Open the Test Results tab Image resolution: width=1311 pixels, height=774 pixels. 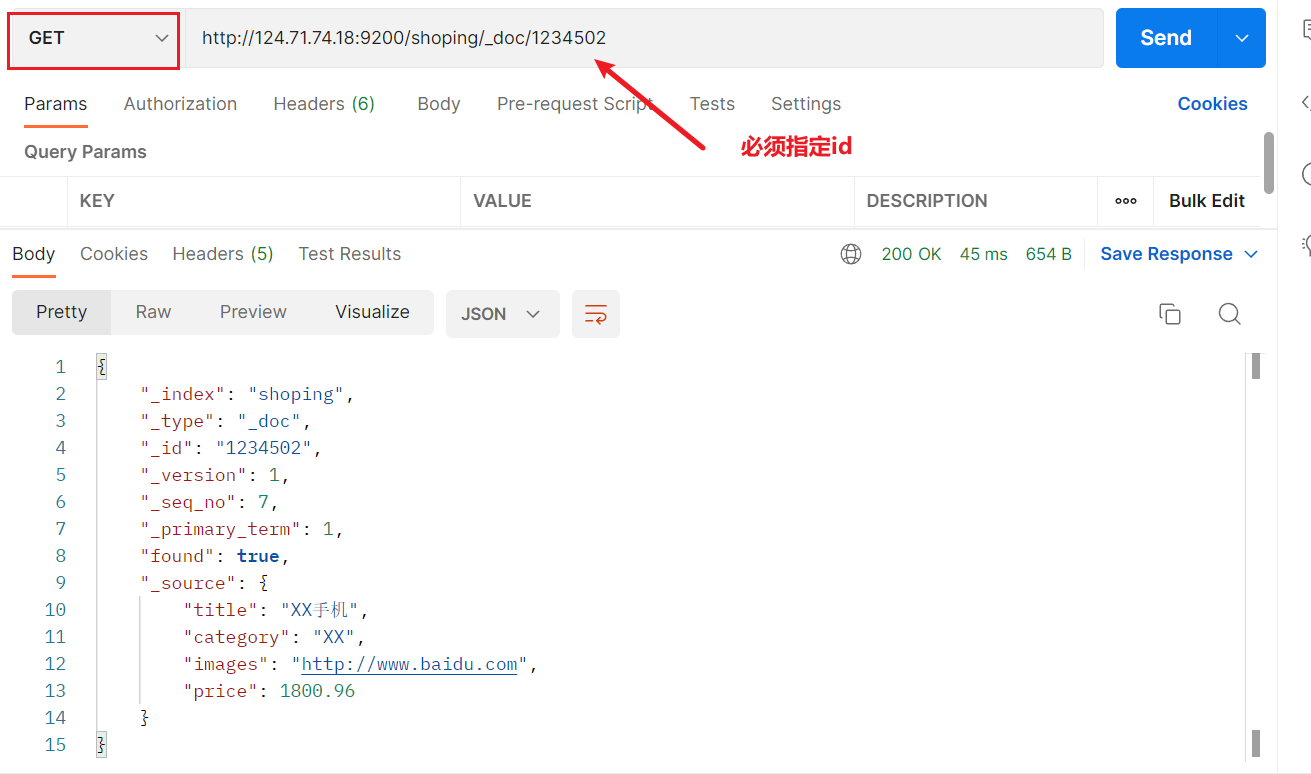[x=350, y=254]
